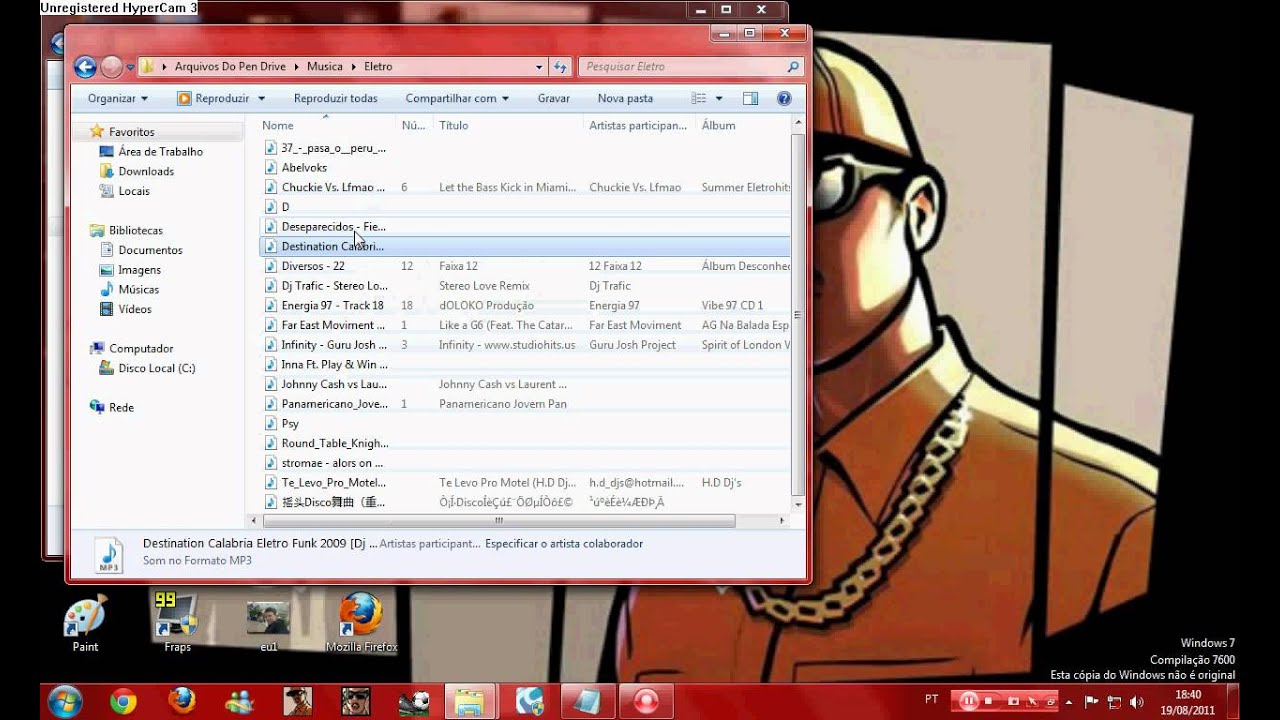Click the music file icon beside Psy

click(270, 423)
